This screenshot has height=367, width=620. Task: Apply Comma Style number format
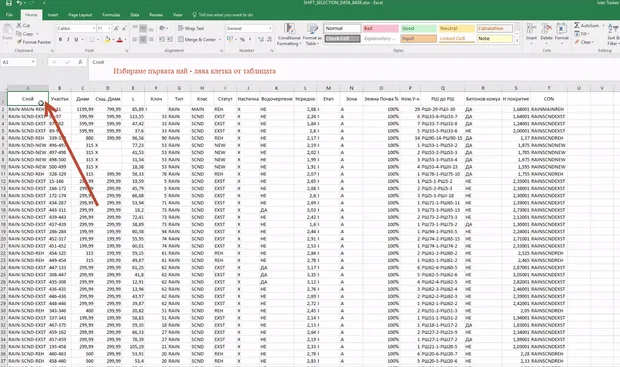pyautogui.click(x=250, y=40)
